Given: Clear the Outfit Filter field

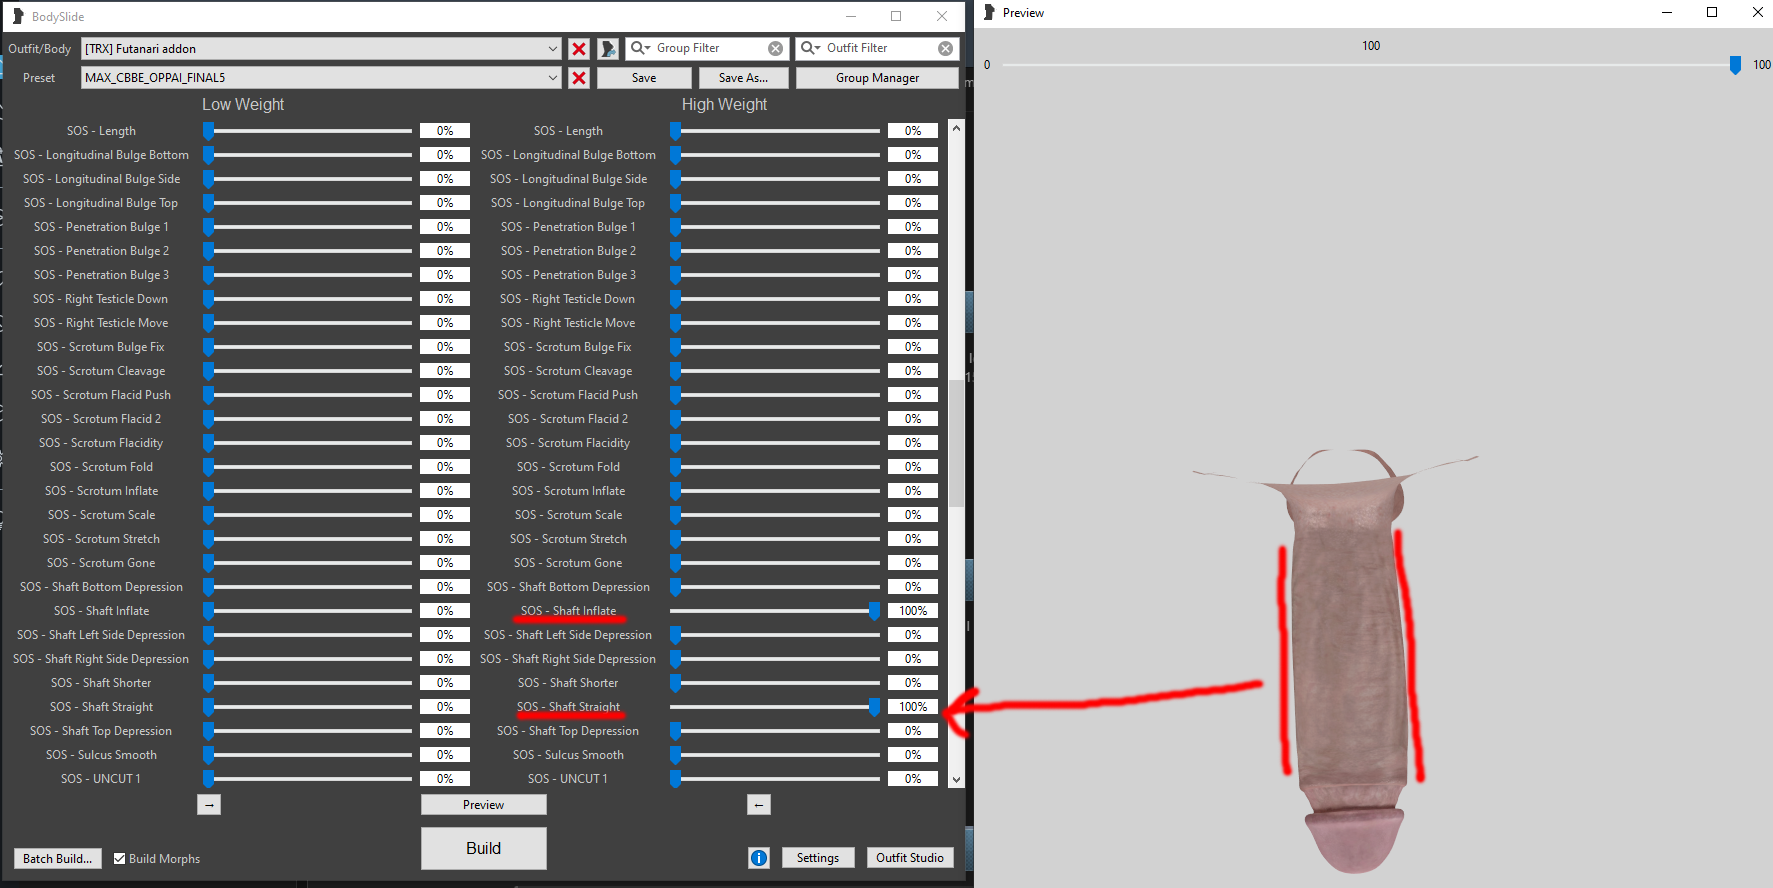Looking at the screenshot, I should click(x=945, y=48).
